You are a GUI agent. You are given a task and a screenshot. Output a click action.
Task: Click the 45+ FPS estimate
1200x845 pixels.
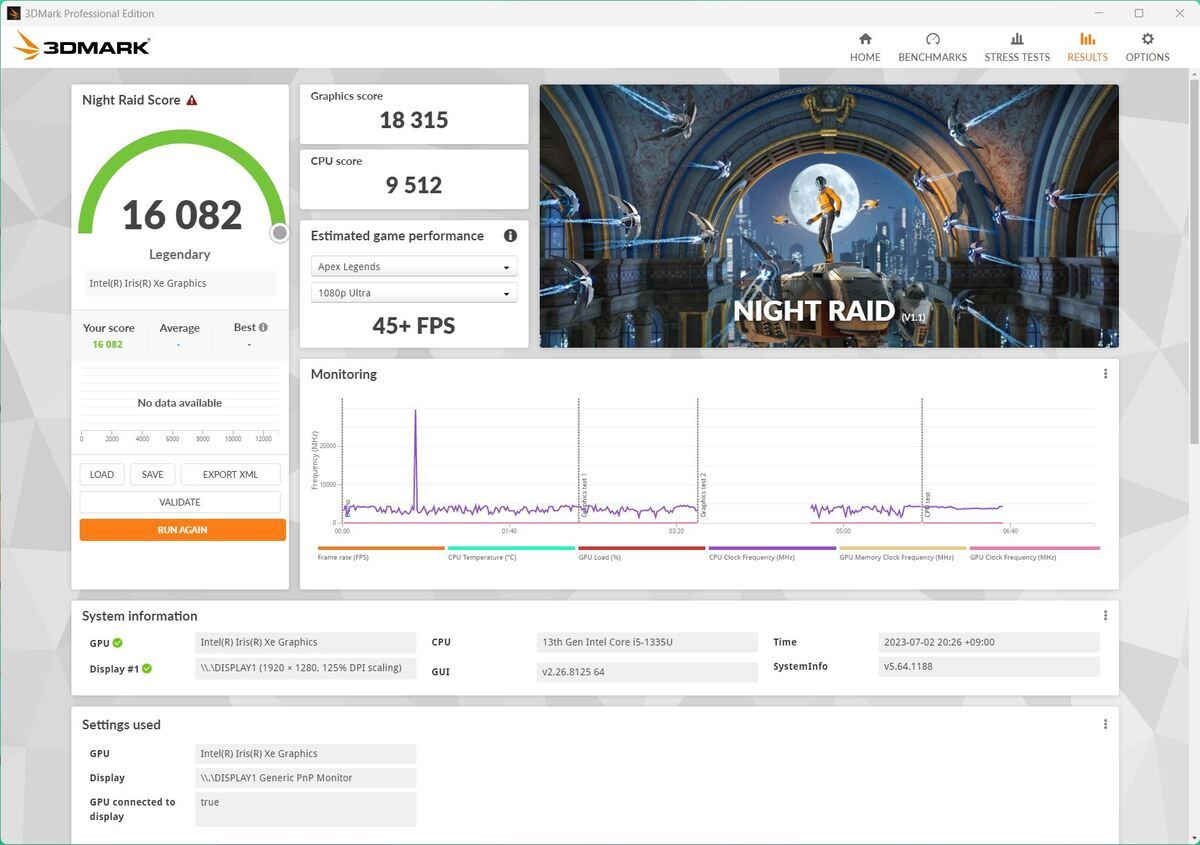click(x=414, y=326)
